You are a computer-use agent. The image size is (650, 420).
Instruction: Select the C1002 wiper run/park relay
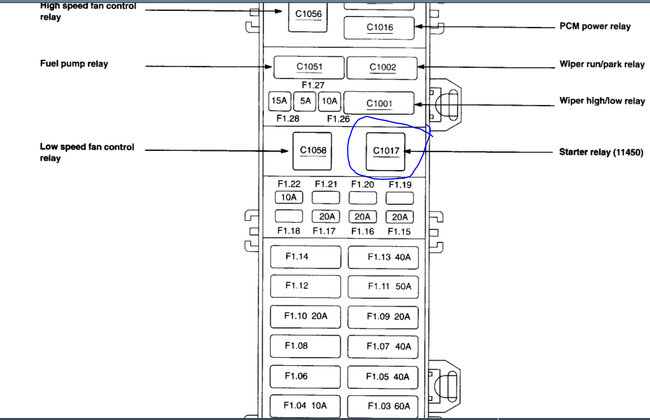click(382, 68)
